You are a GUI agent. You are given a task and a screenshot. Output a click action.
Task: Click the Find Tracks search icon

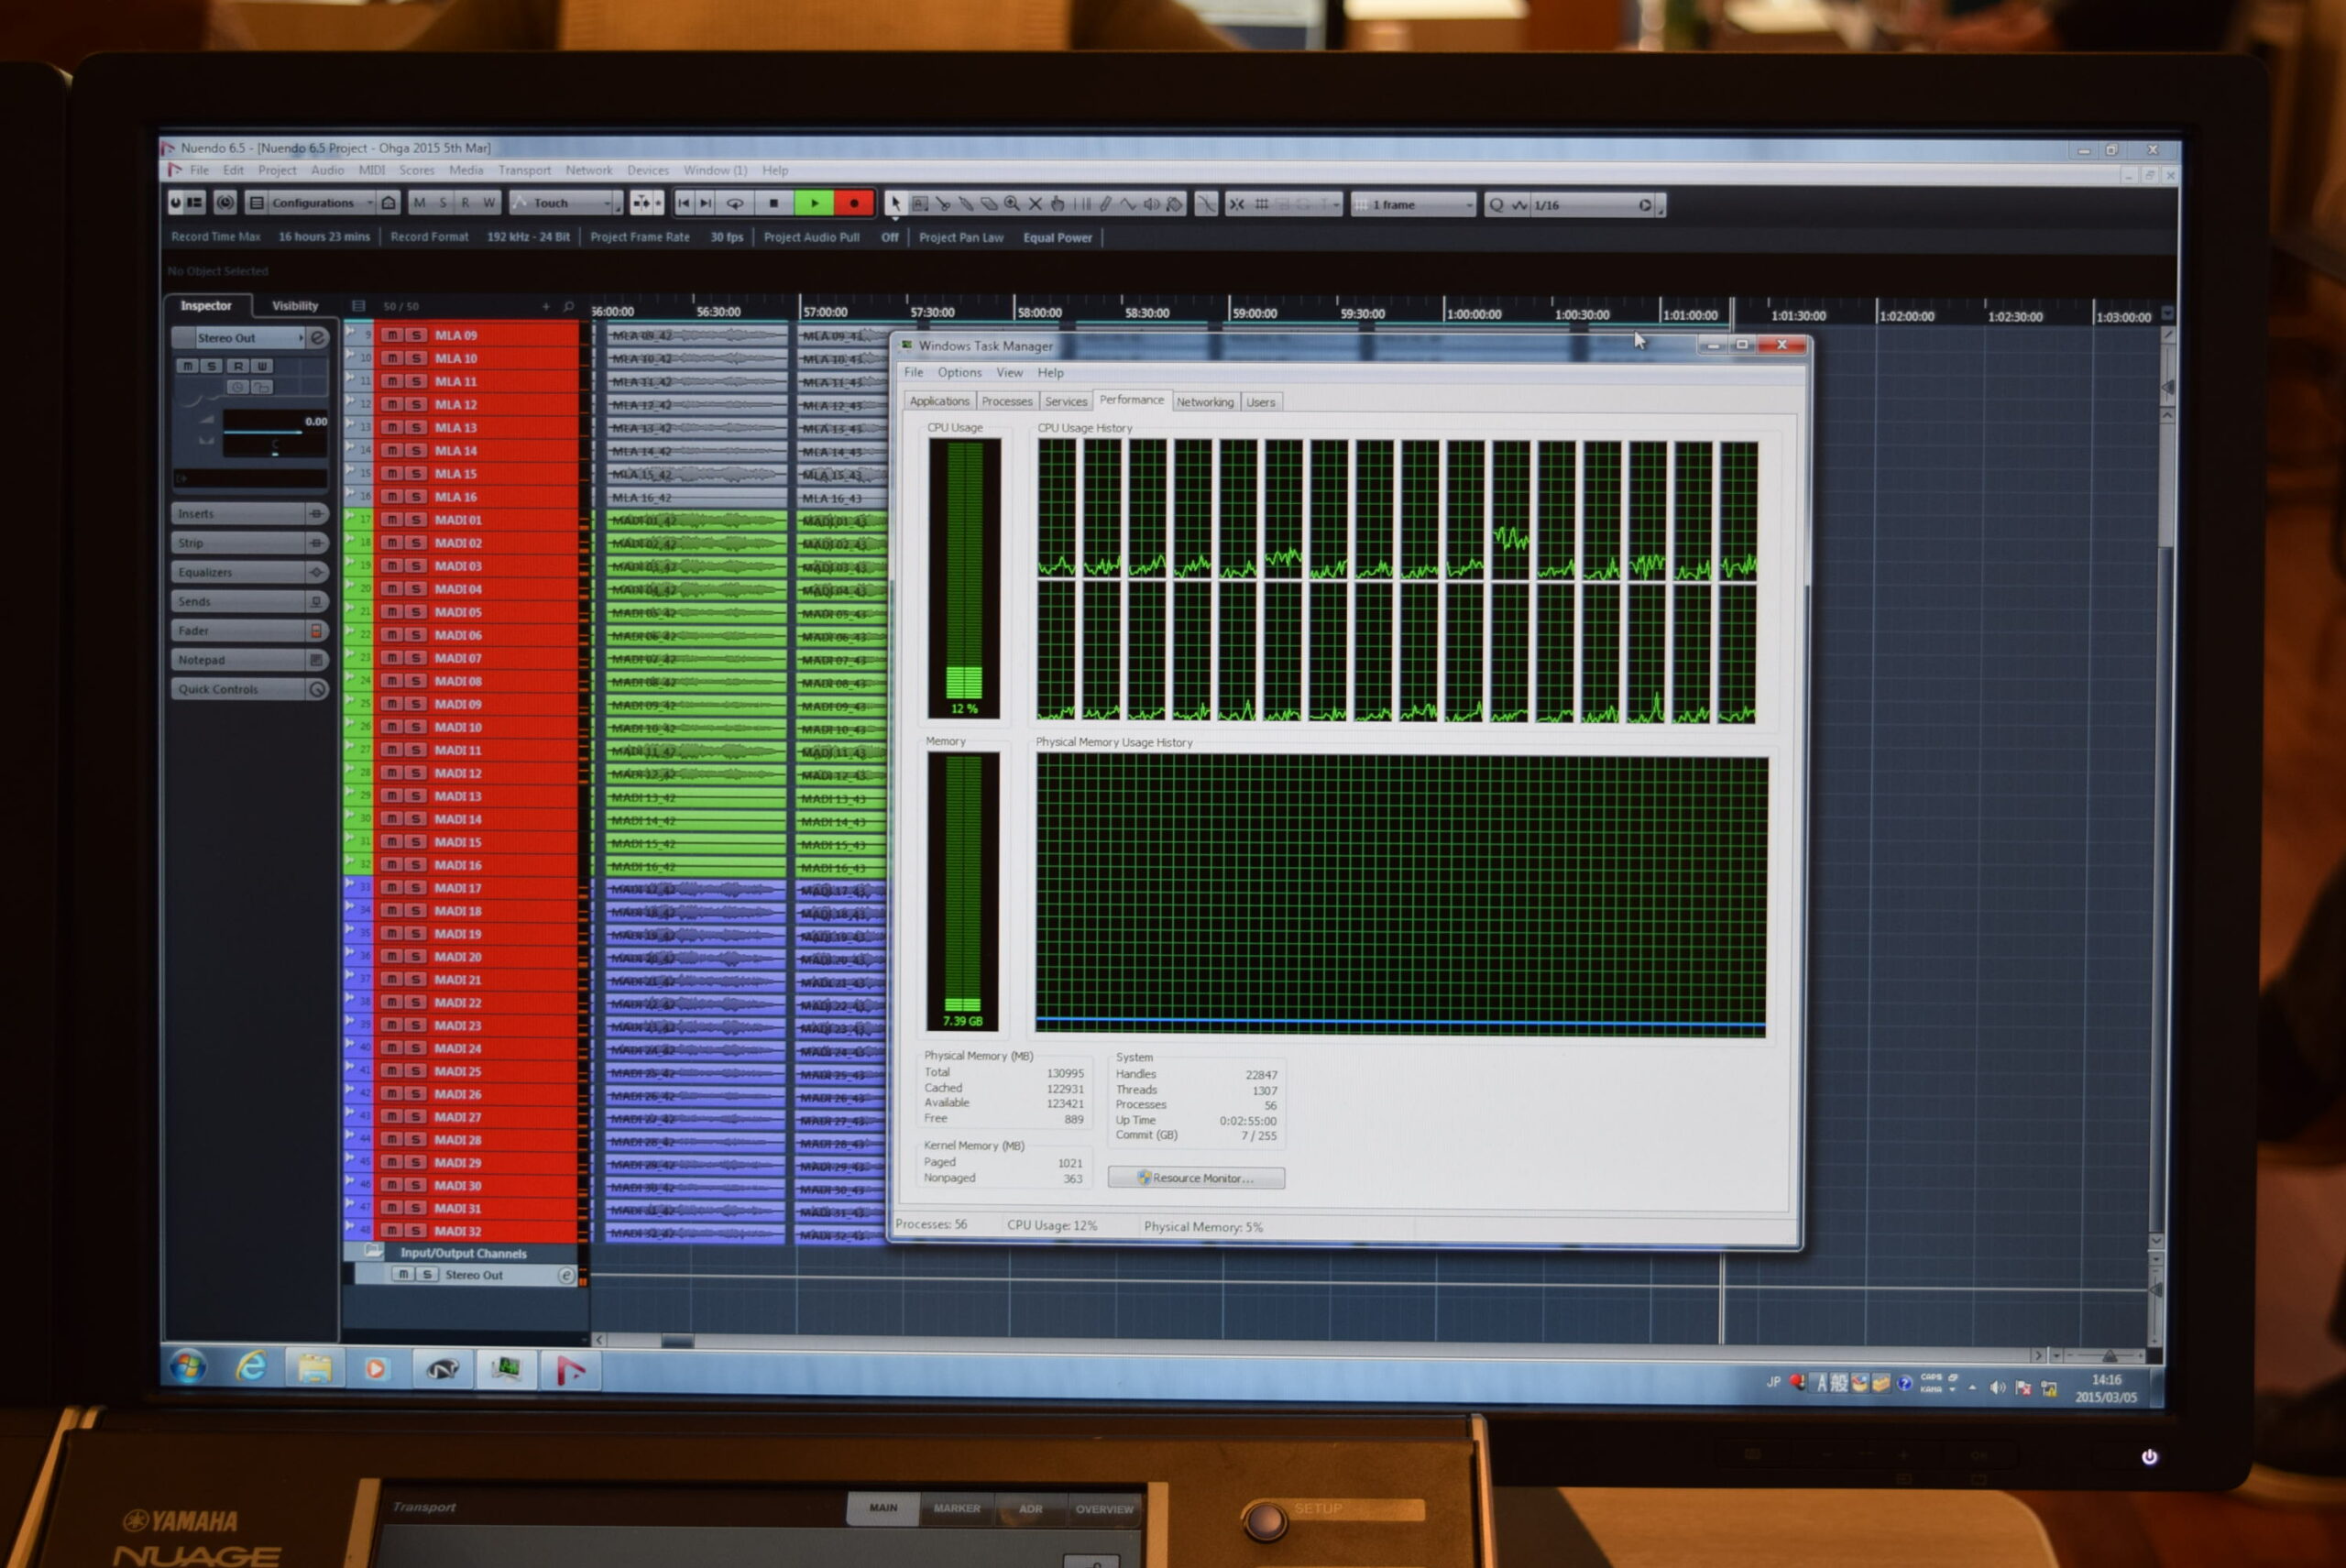pos(569,307)
